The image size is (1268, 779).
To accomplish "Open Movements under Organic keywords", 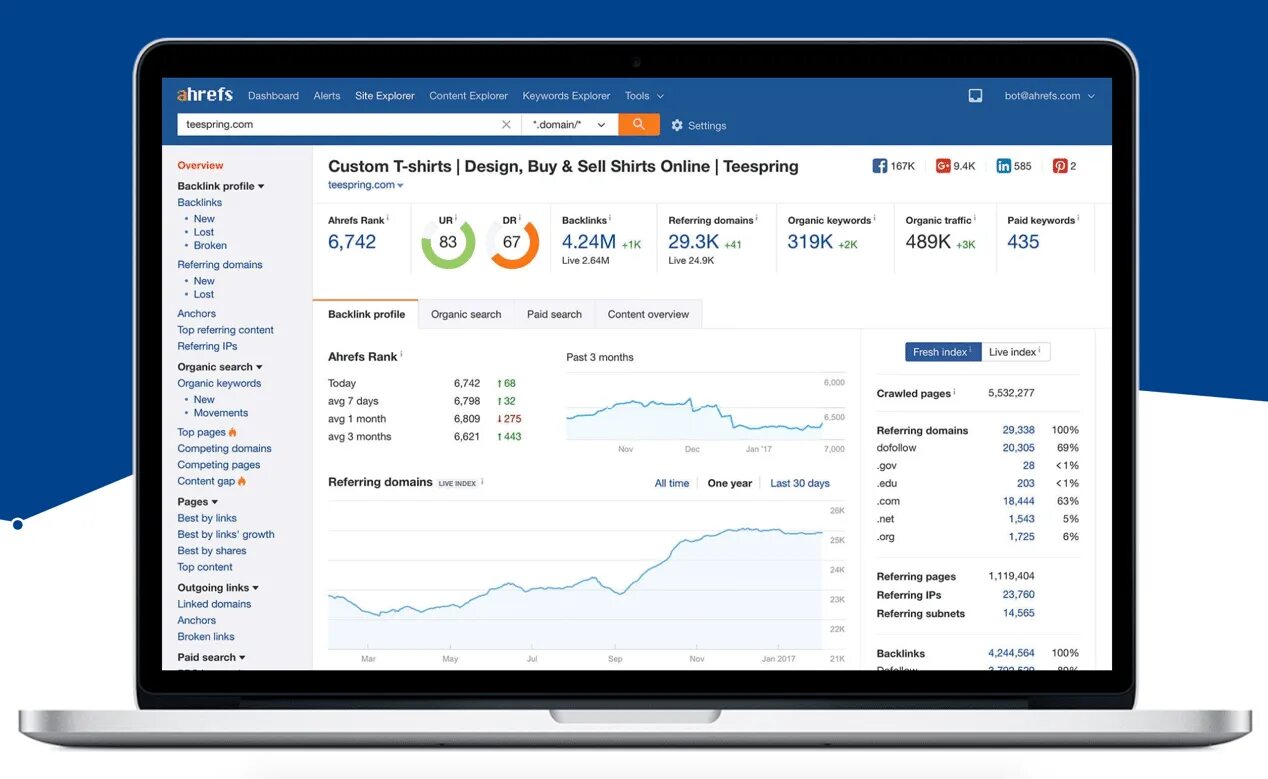I will (x=221, y=412).
